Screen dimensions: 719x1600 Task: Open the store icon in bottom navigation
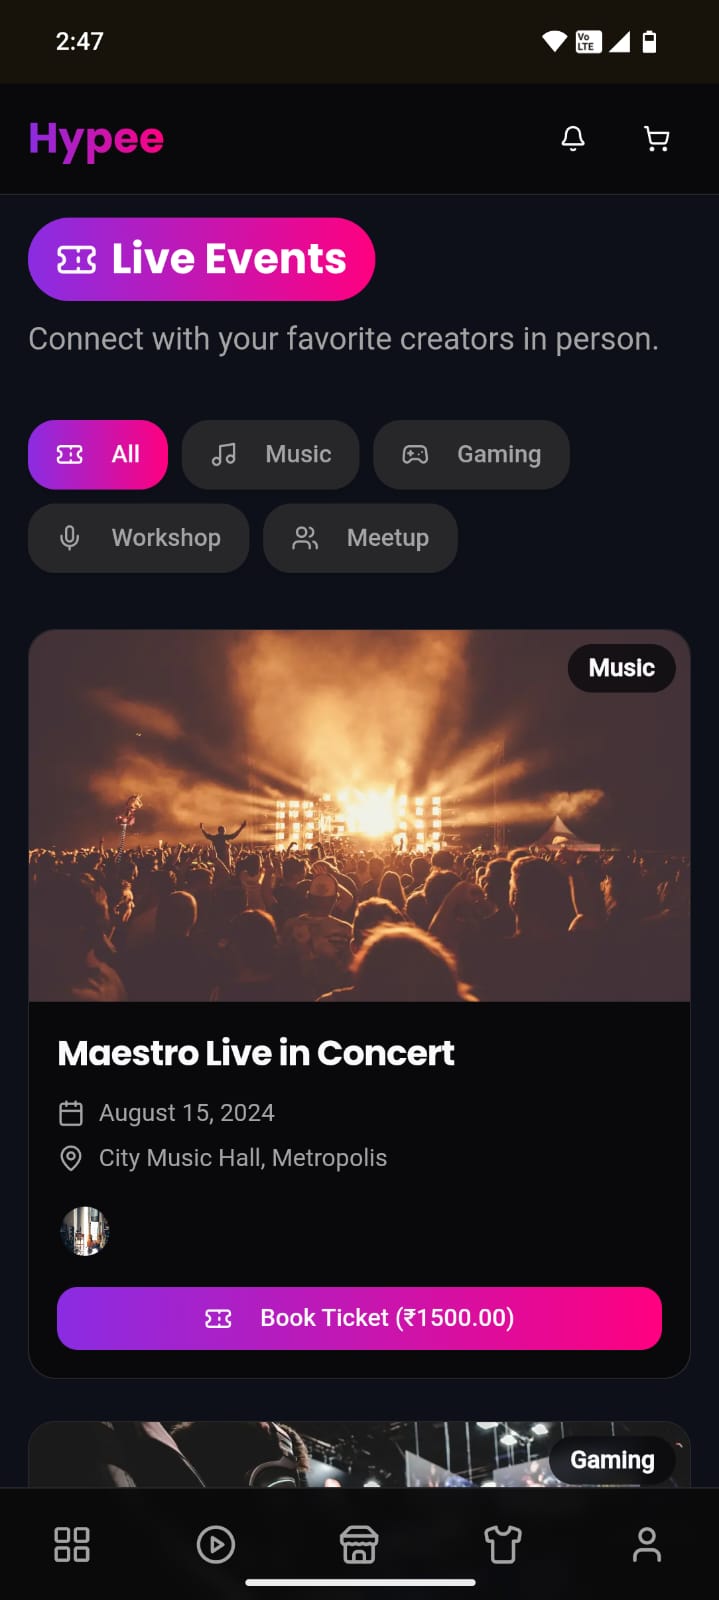click(x=359, y=1544)
